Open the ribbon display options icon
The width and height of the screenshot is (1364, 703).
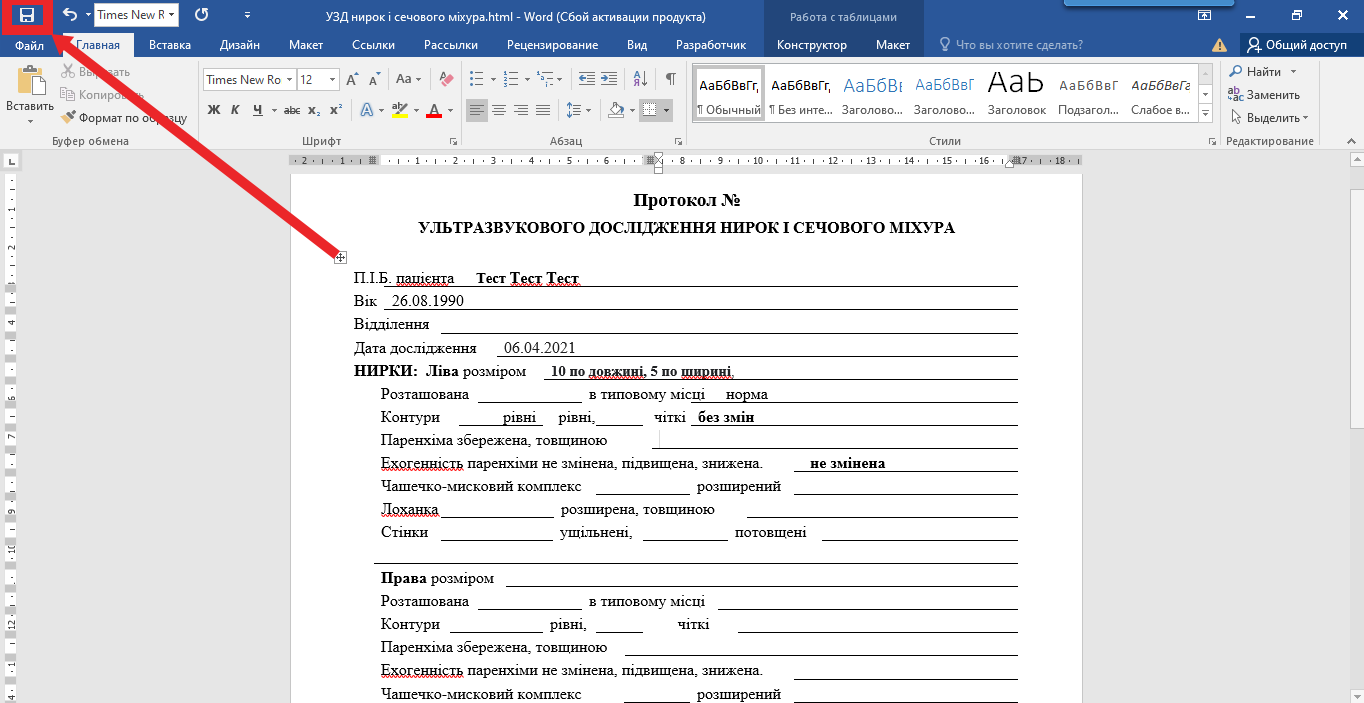pos(1205,15)
